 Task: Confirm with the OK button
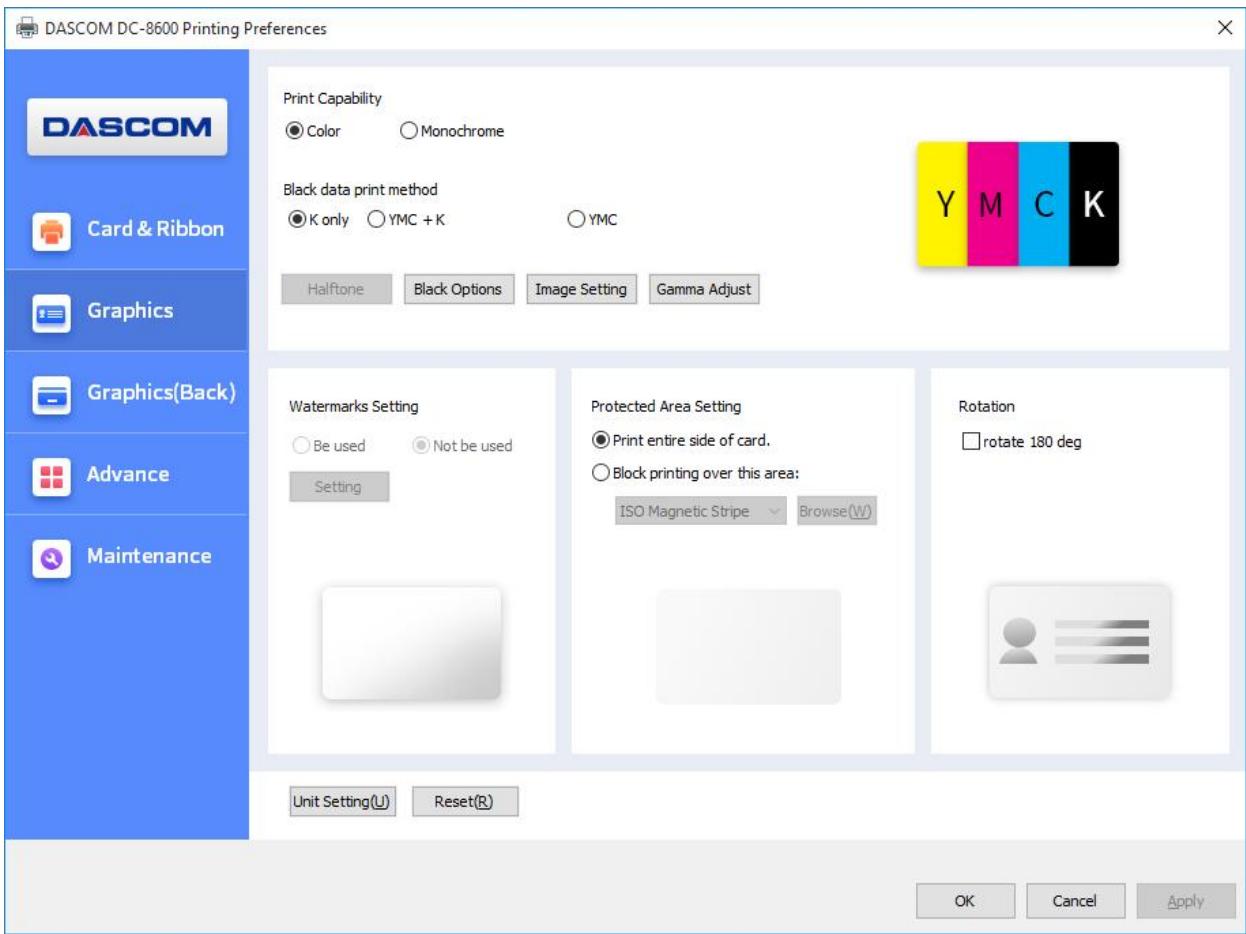point(964,901)
